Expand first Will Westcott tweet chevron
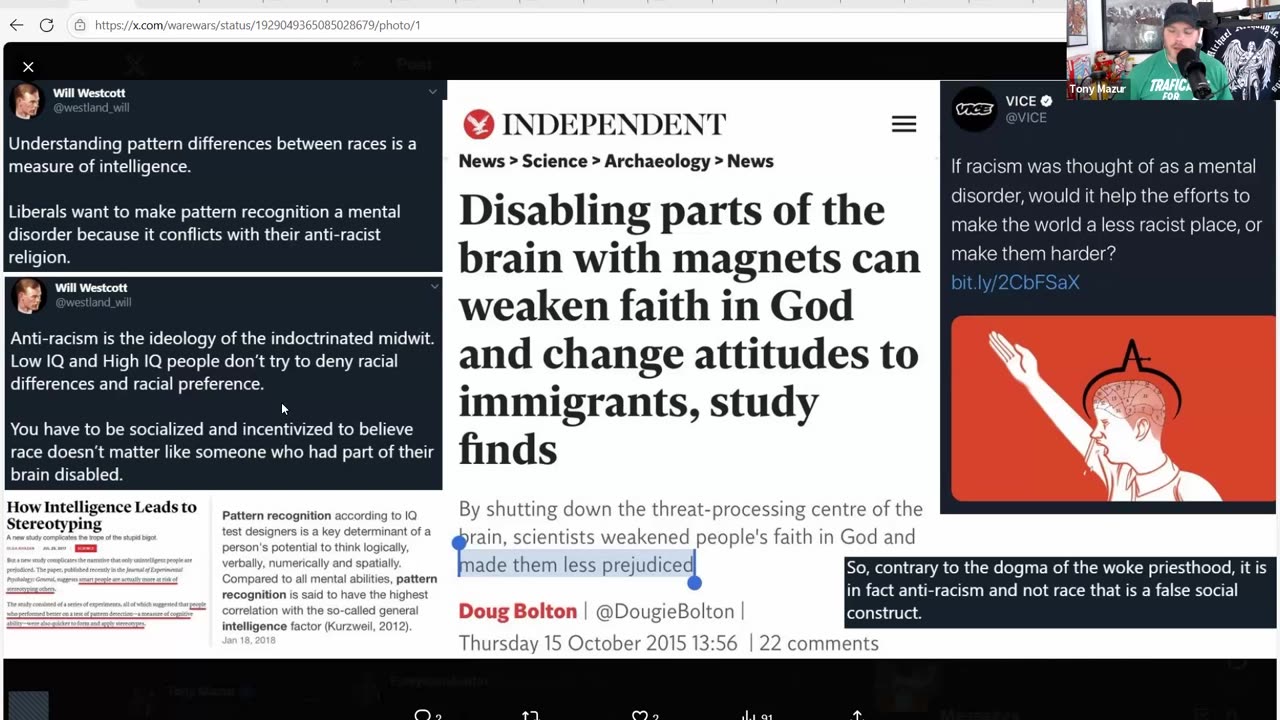Viewport: 1280px width, 720px height. tap(432, 92)
